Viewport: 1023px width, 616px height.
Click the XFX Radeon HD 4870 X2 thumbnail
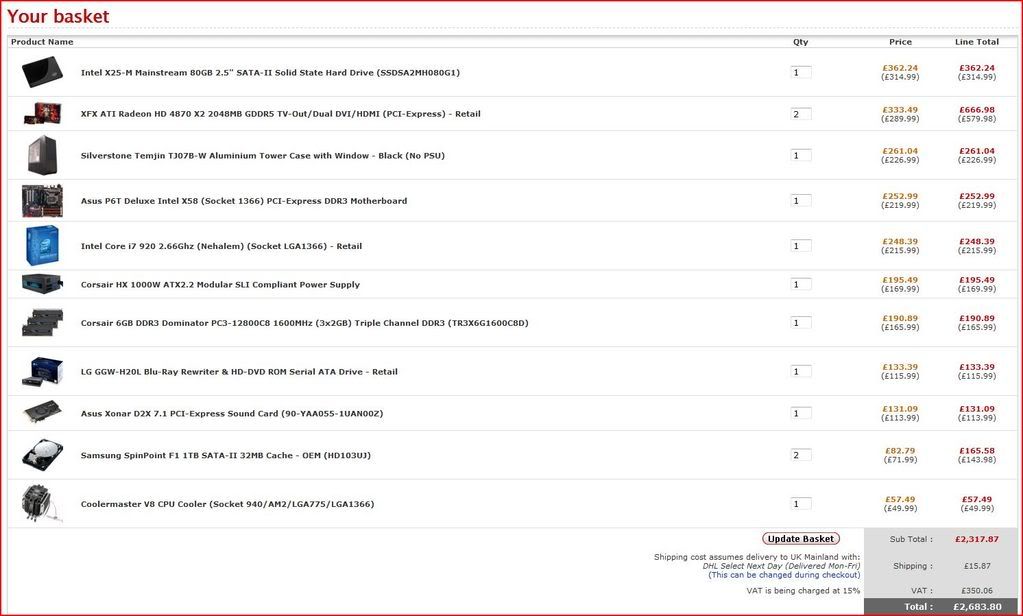click(x=42, y=114)
